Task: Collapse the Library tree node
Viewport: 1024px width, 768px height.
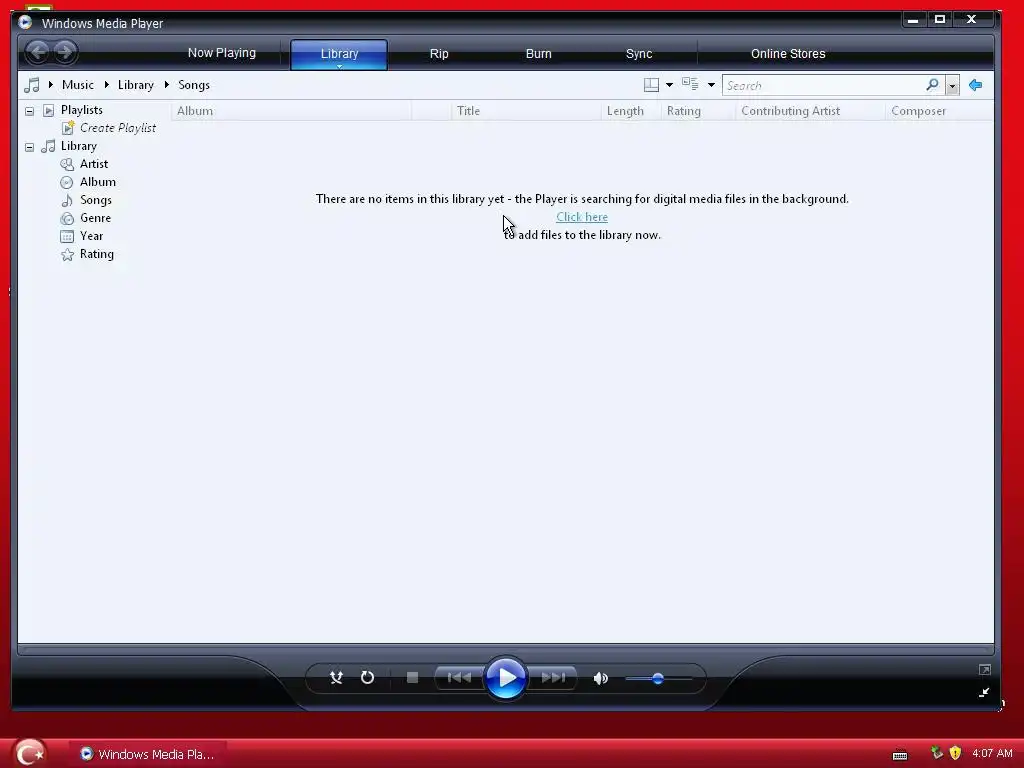Action: pos(29,147)
